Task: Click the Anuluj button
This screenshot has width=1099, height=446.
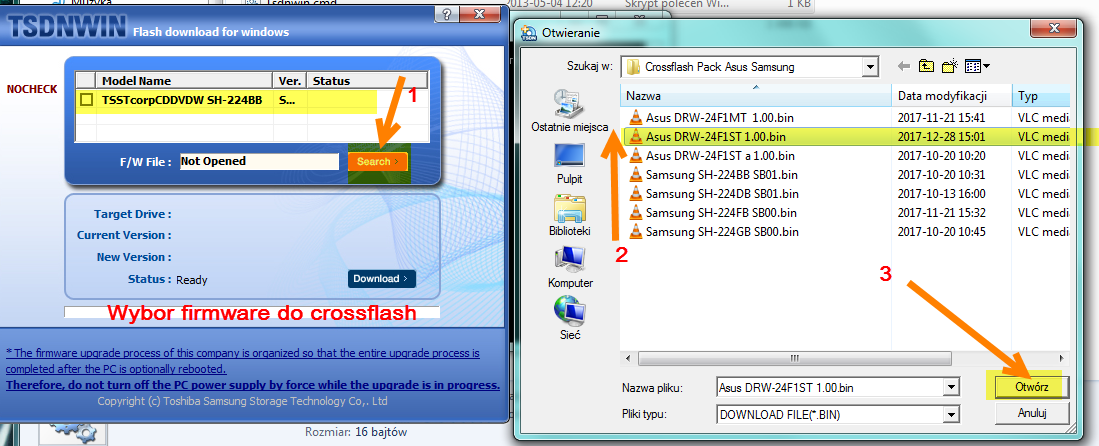Action: tap(1031, 413)
